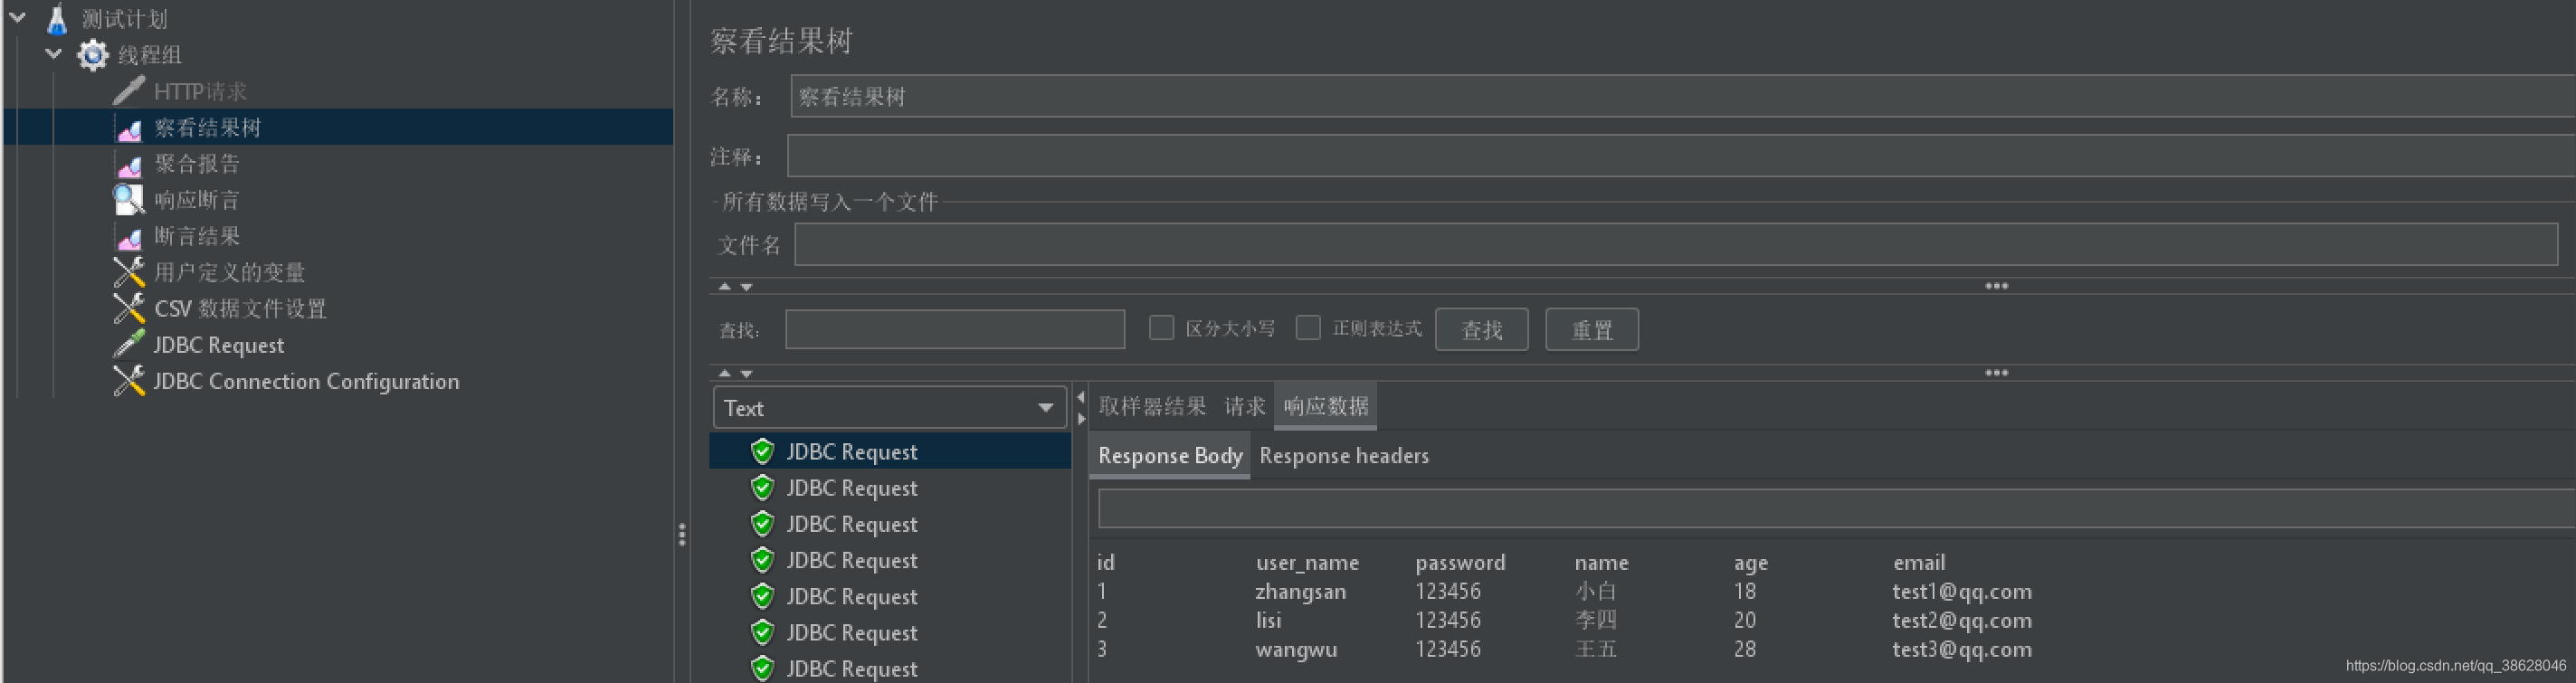2576x683 pixels.
Task: Click up arrow of the divider above the Text dropdown
Action: 725,374
